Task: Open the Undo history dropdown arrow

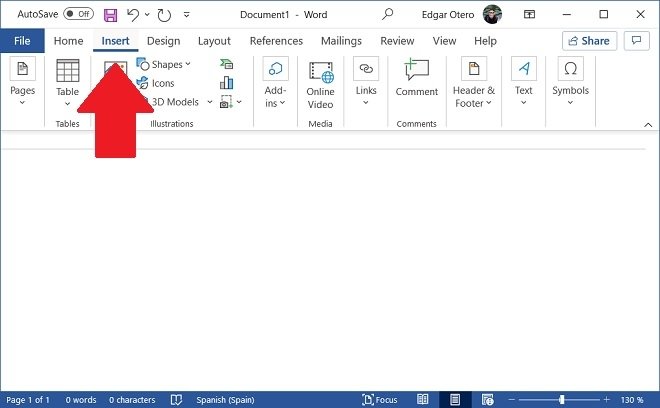Action: [147, 15]
